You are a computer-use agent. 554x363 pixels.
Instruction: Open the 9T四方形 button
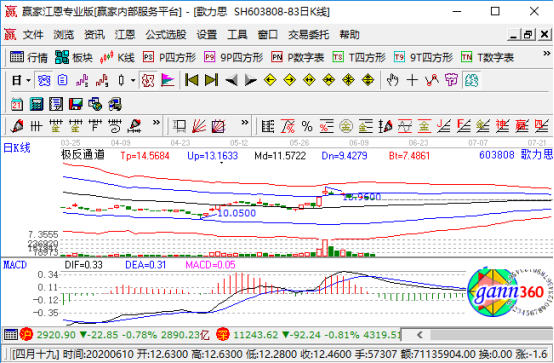click(x=423, y=57)
